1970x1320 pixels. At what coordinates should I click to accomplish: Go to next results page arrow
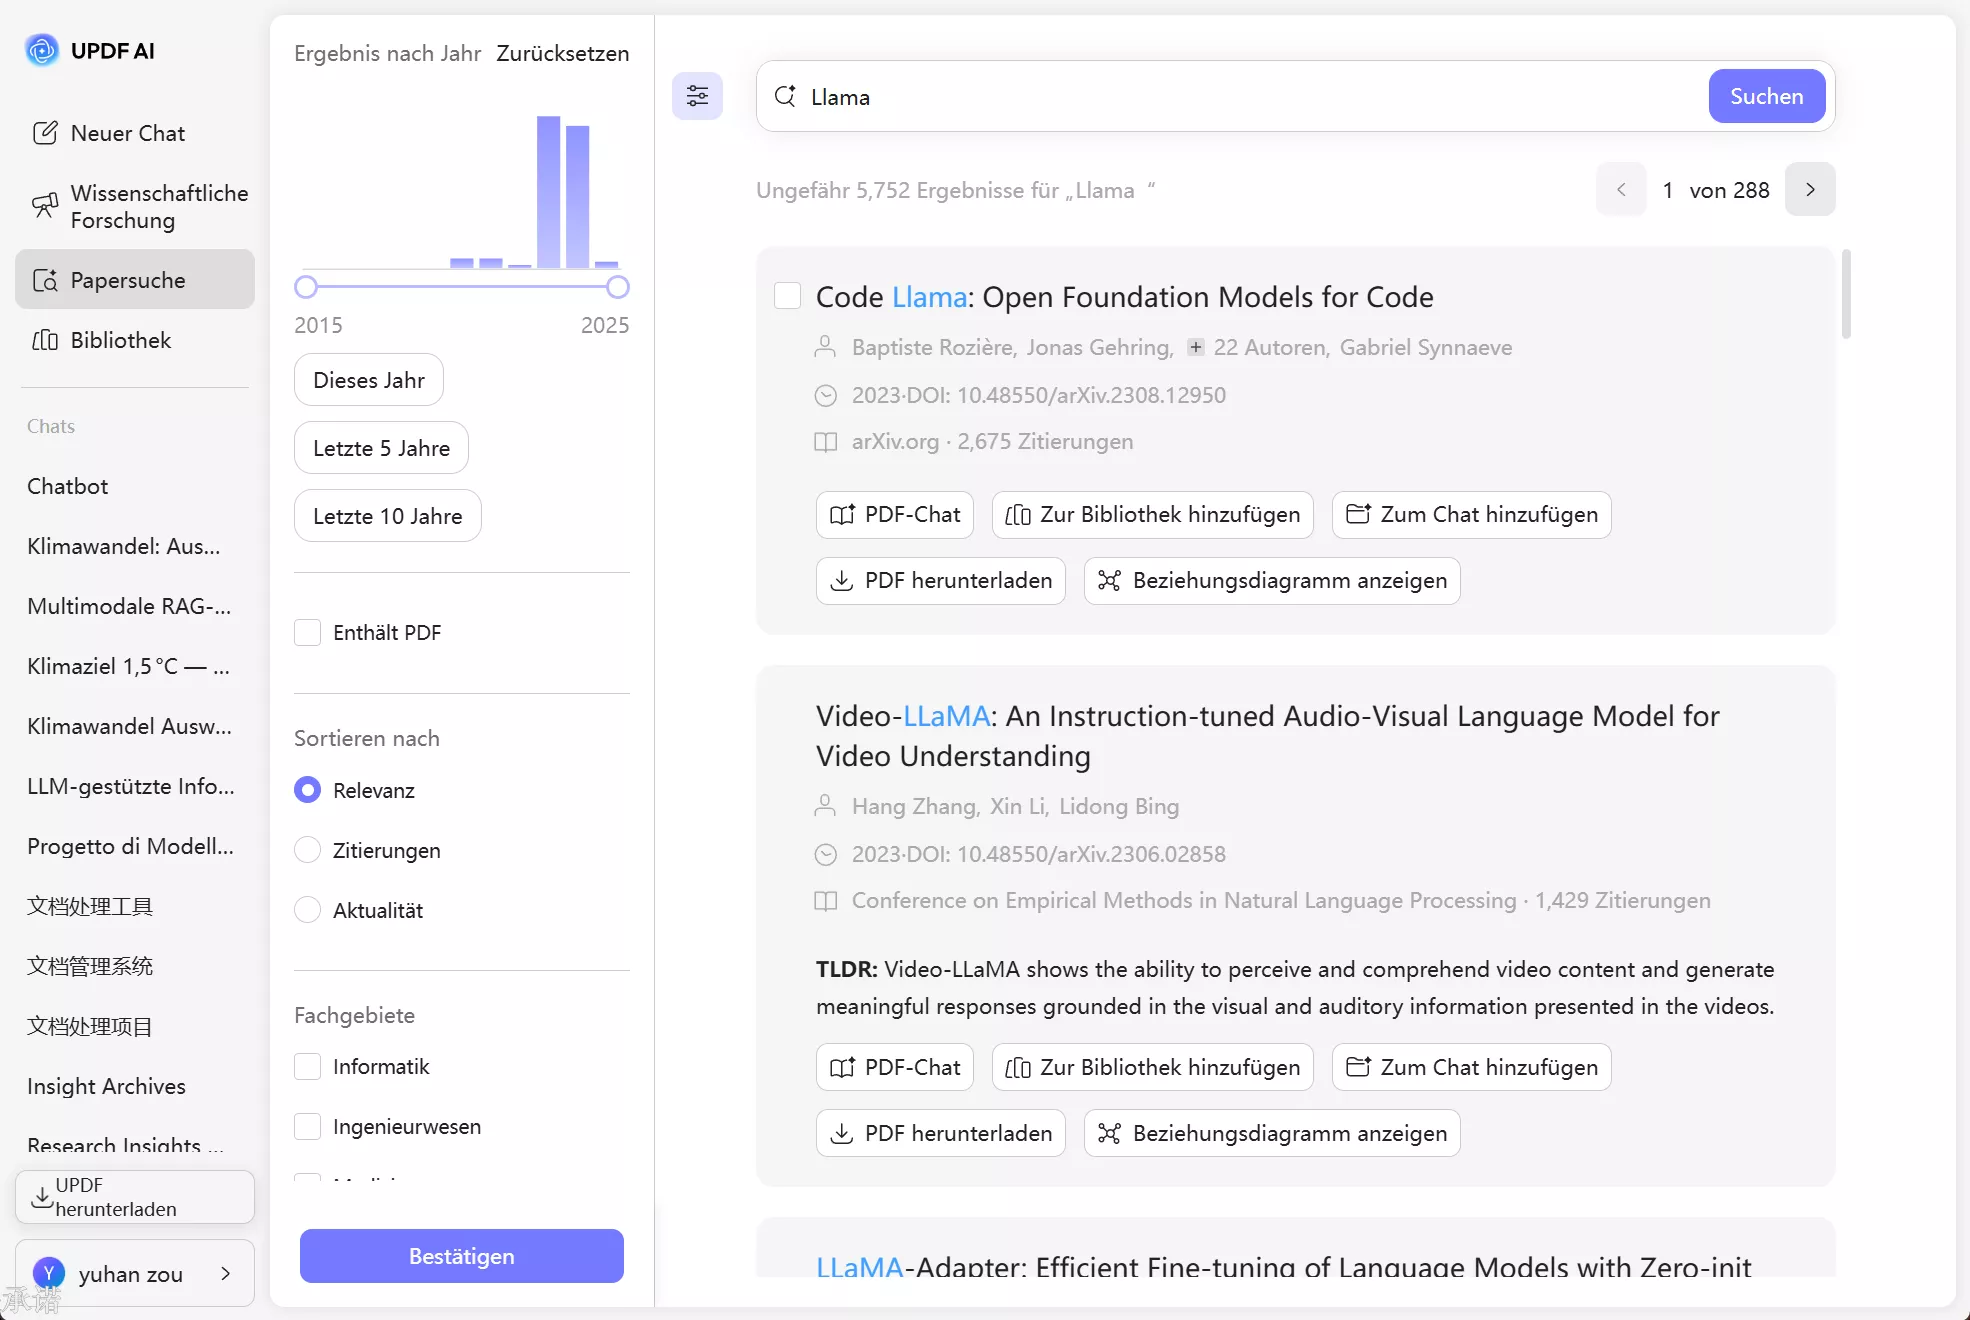[x=1810, y=189]
